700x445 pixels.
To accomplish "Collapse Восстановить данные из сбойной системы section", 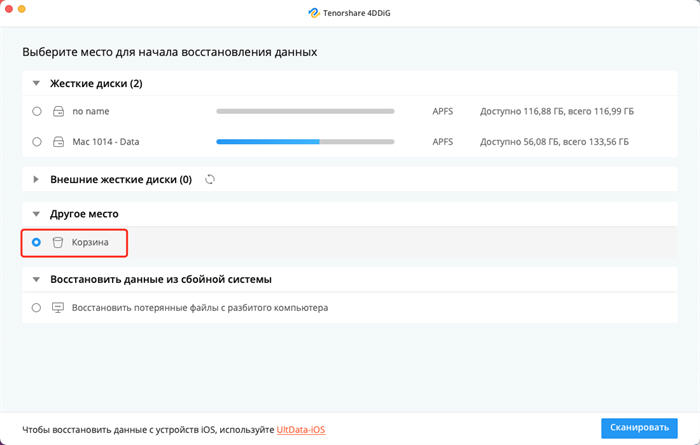I will [36, 279].
